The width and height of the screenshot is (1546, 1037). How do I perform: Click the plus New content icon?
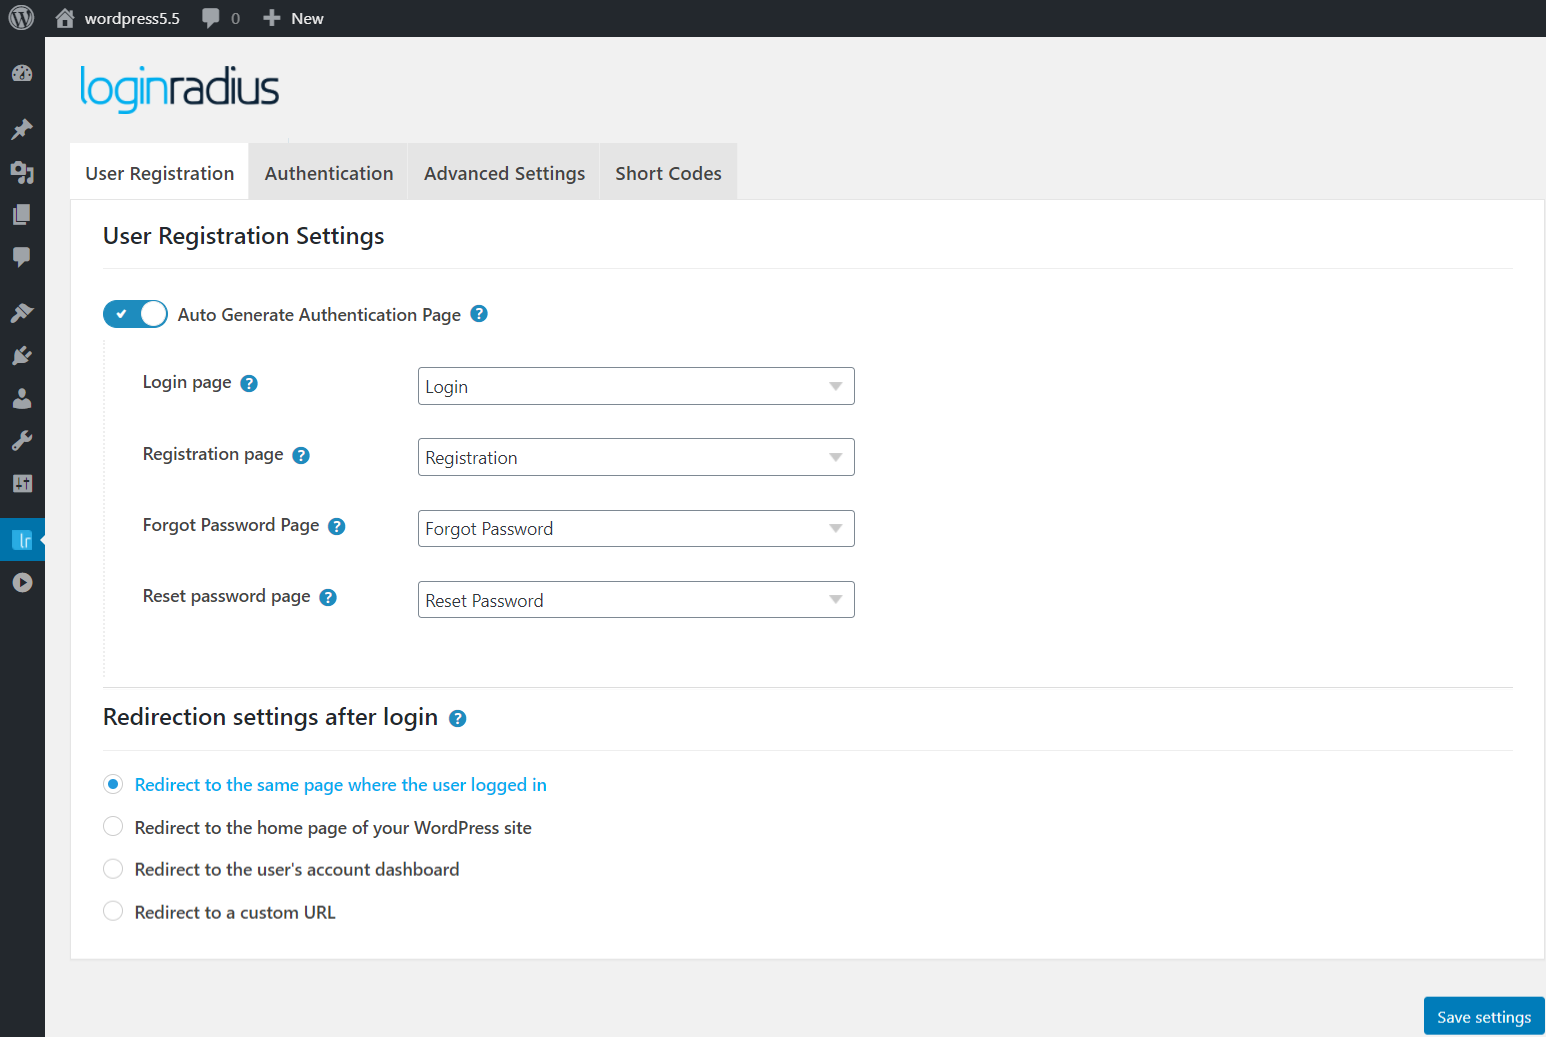[271, 18]
